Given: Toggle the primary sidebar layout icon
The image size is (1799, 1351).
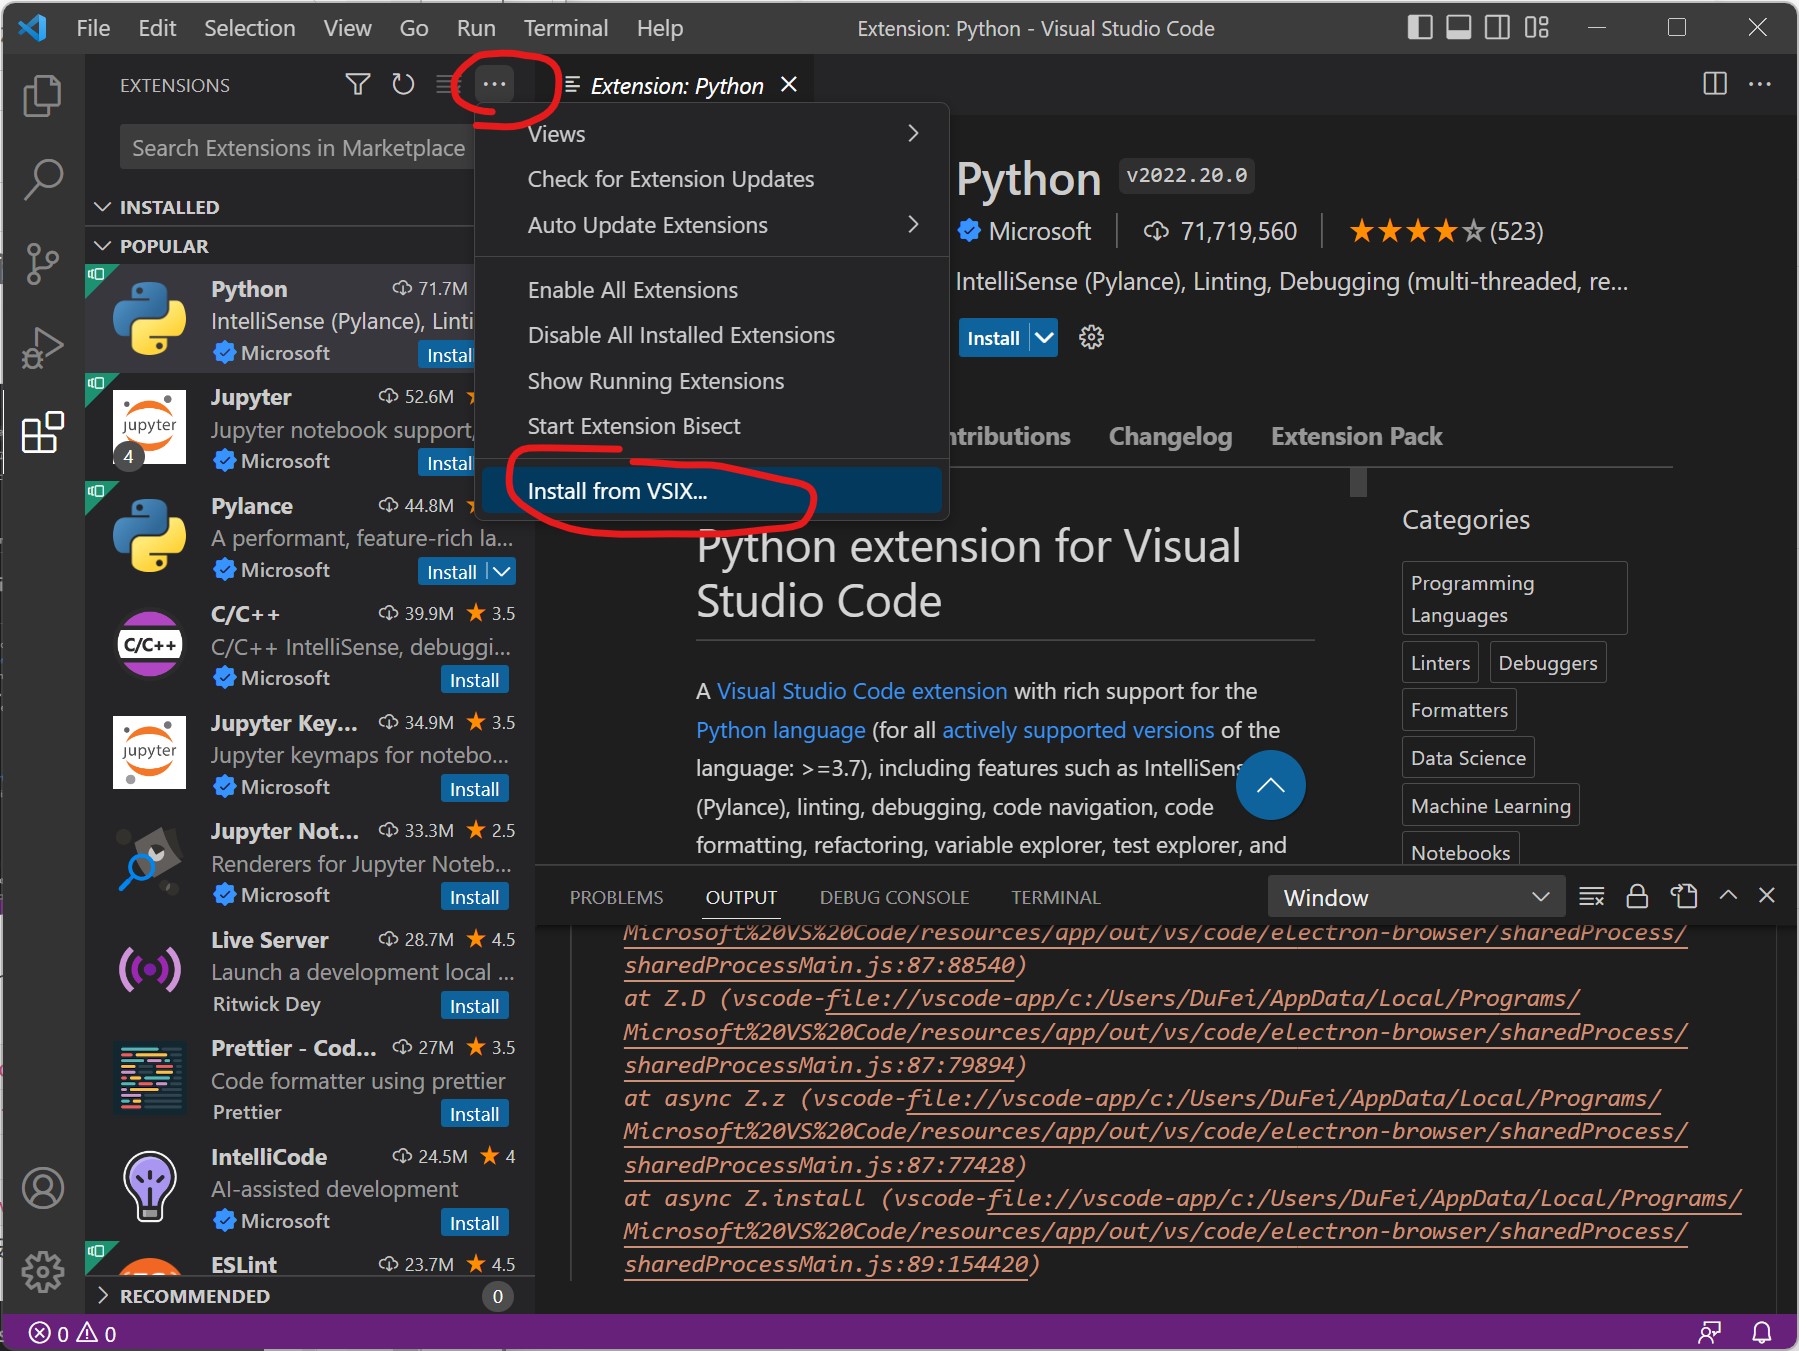Looking at the screenshot, I should coord(1420,27).
